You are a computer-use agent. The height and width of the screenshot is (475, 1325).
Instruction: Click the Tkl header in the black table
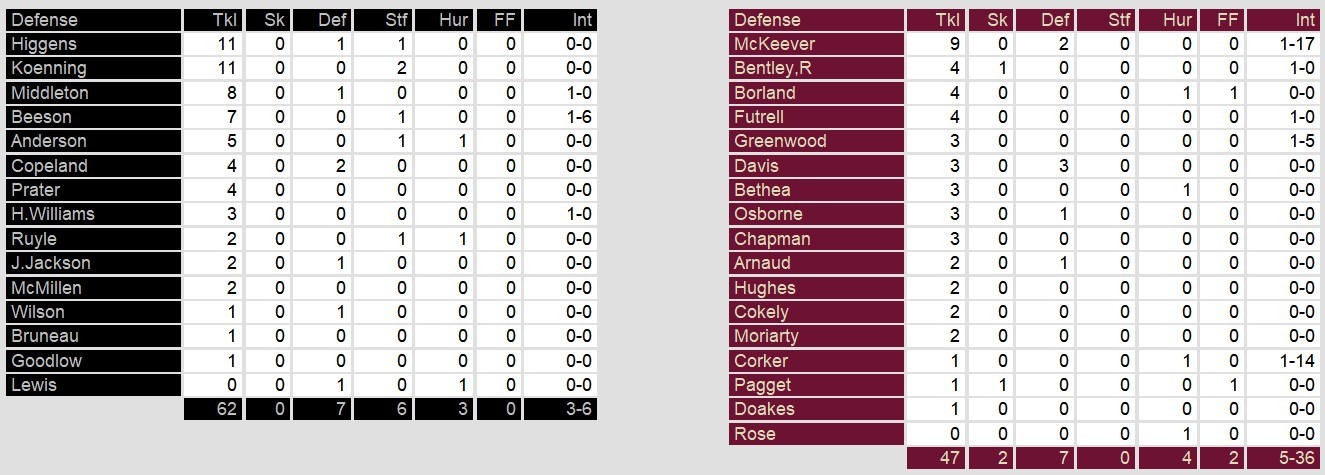(x=212, y=20)
